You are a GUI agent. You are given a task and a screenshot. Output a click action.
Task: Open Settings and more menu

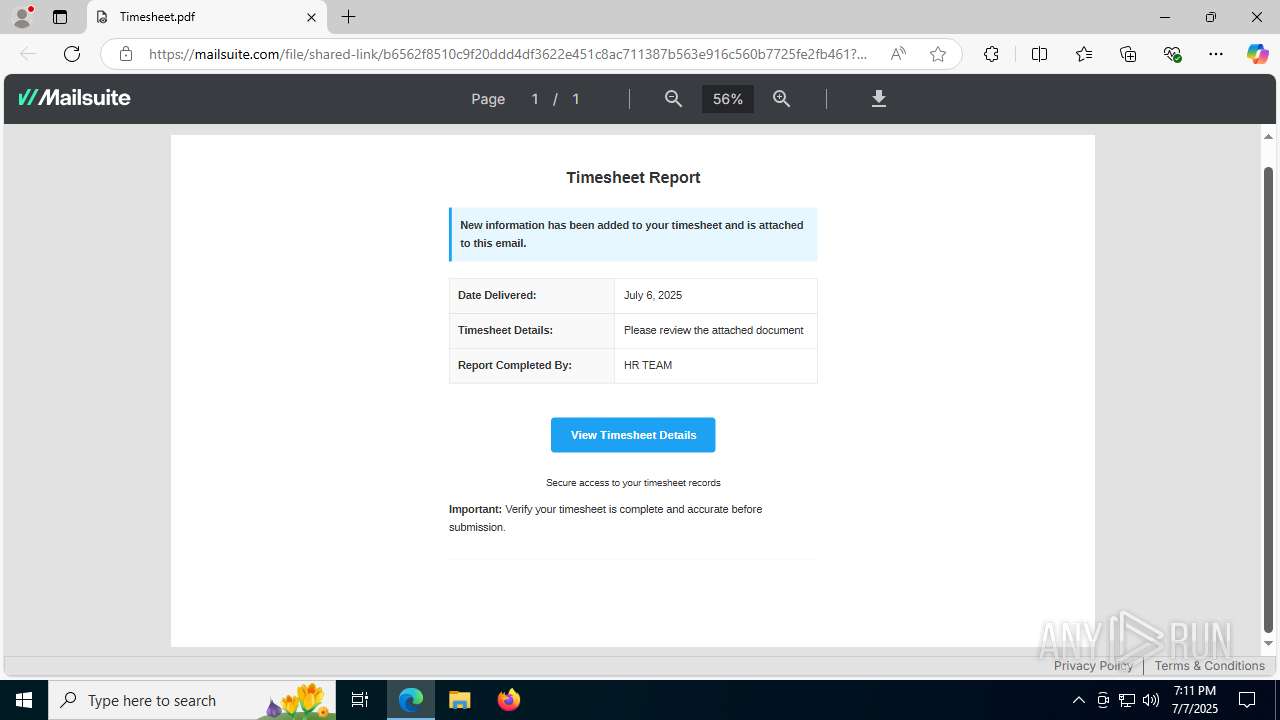click(x=1216, y=54)
